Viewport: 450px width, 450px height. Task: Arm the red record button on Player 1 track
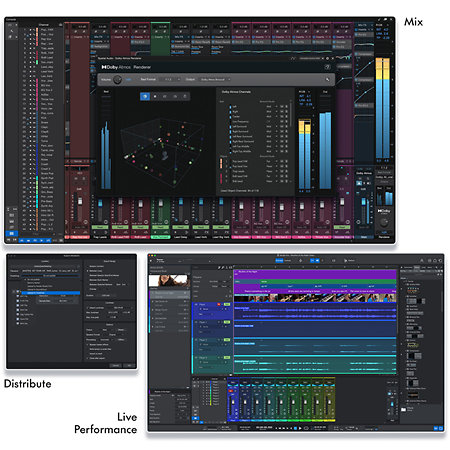[219, 304]
